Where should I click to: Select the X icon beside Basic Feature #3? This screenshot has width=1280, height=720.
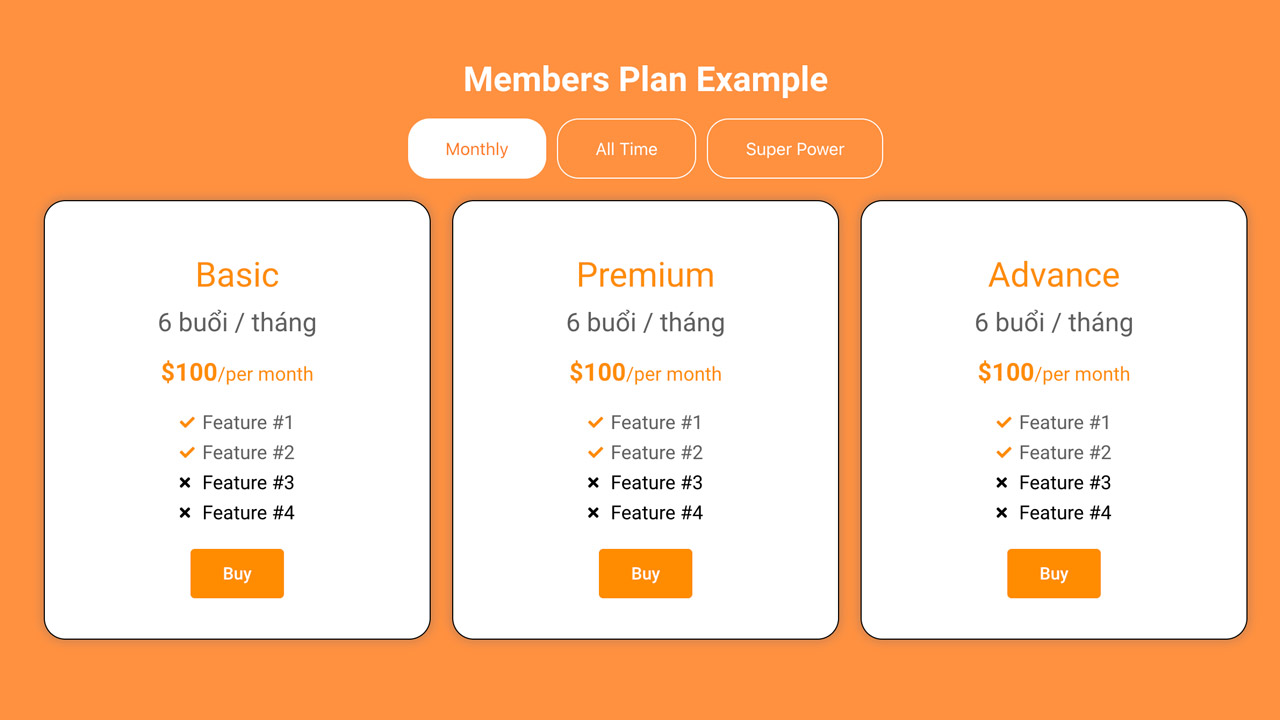click(184, 482)
